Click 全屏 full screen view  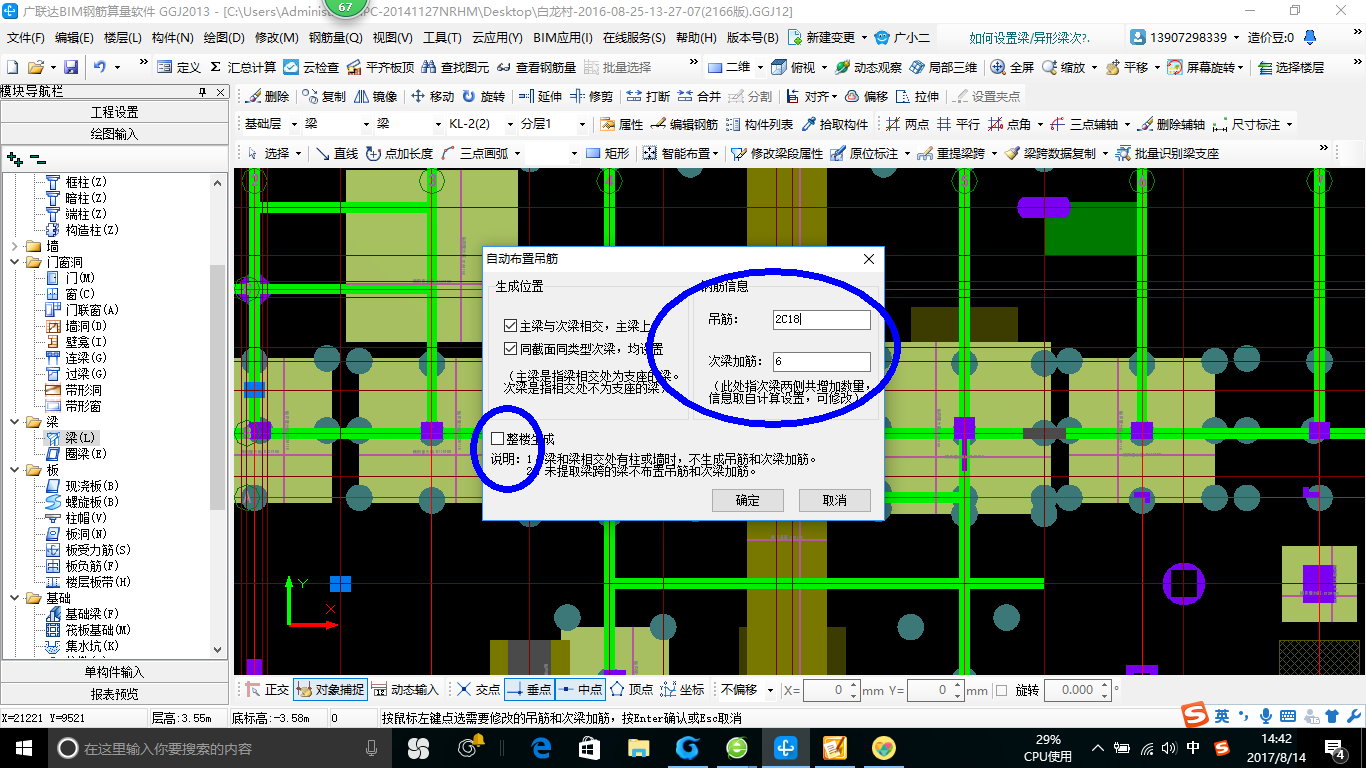[x=1013, y=67]
